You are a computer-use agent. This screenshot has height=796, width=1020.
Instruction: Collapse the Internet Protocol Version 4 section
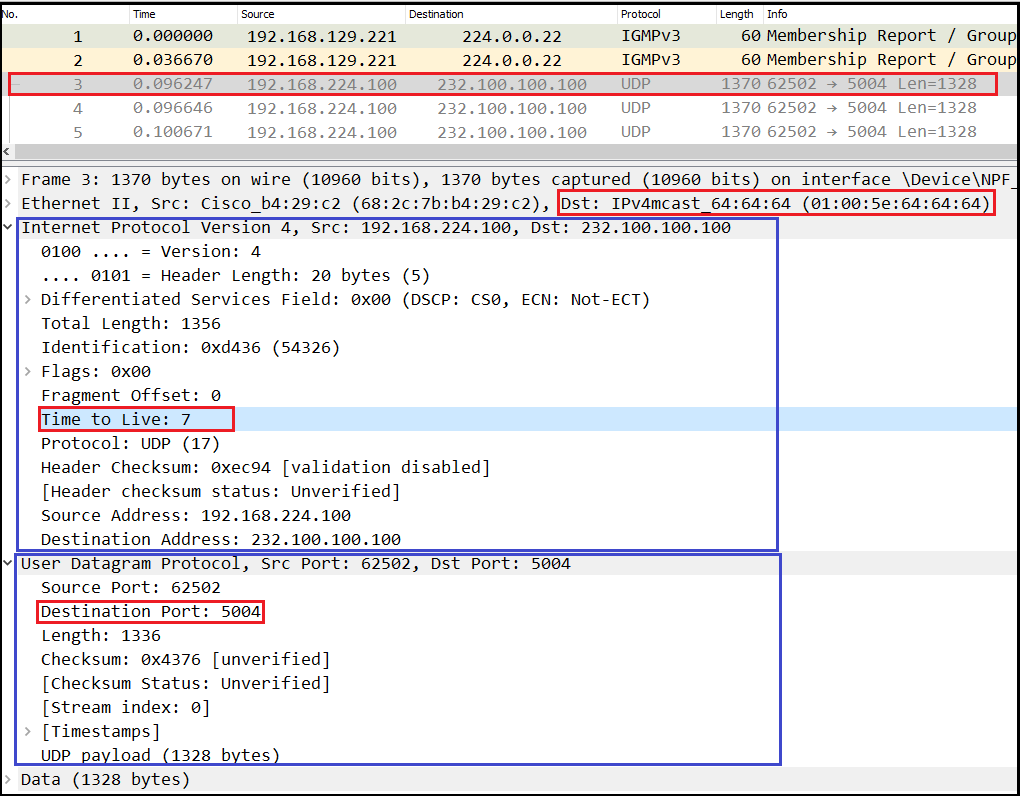click(9, 228)
